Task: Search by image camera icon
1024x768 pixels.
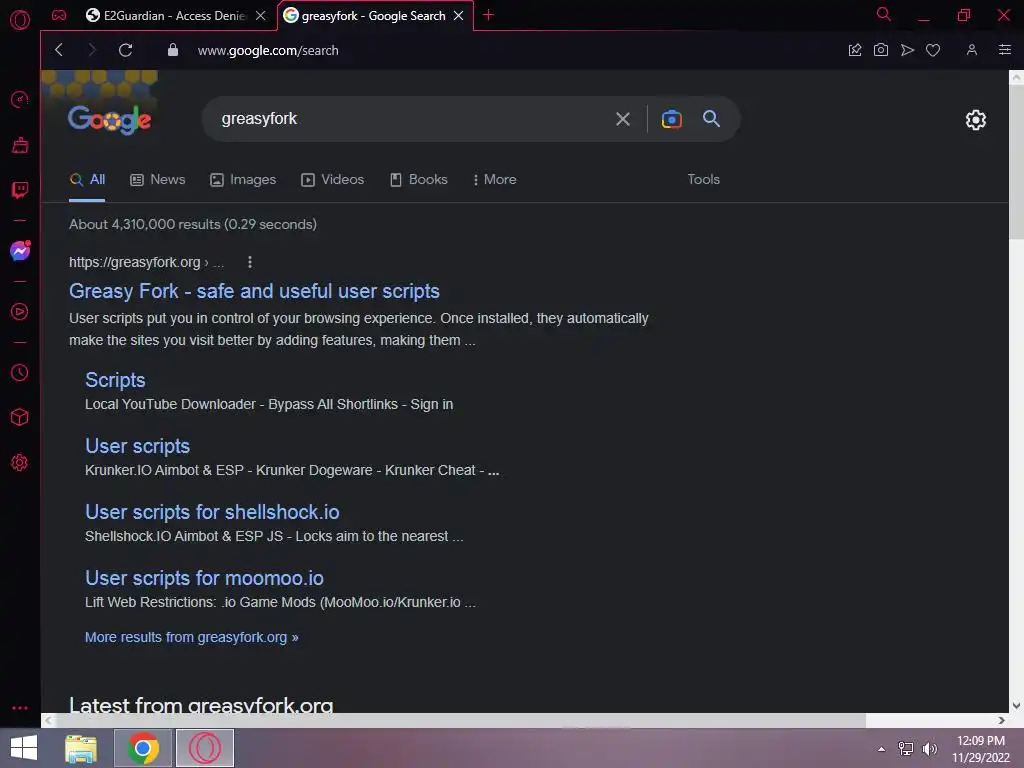Action: coord(671,119)
